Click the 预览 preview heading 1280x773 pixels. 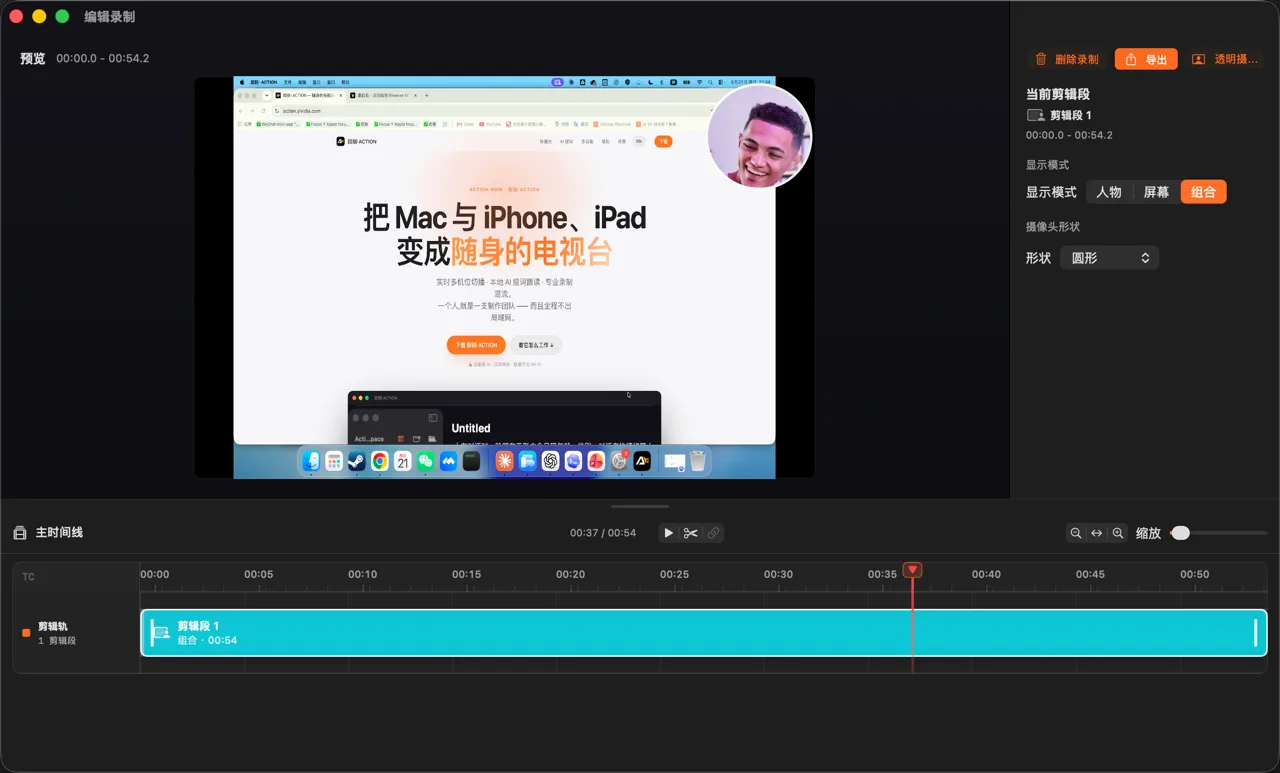tap(33, 59)
